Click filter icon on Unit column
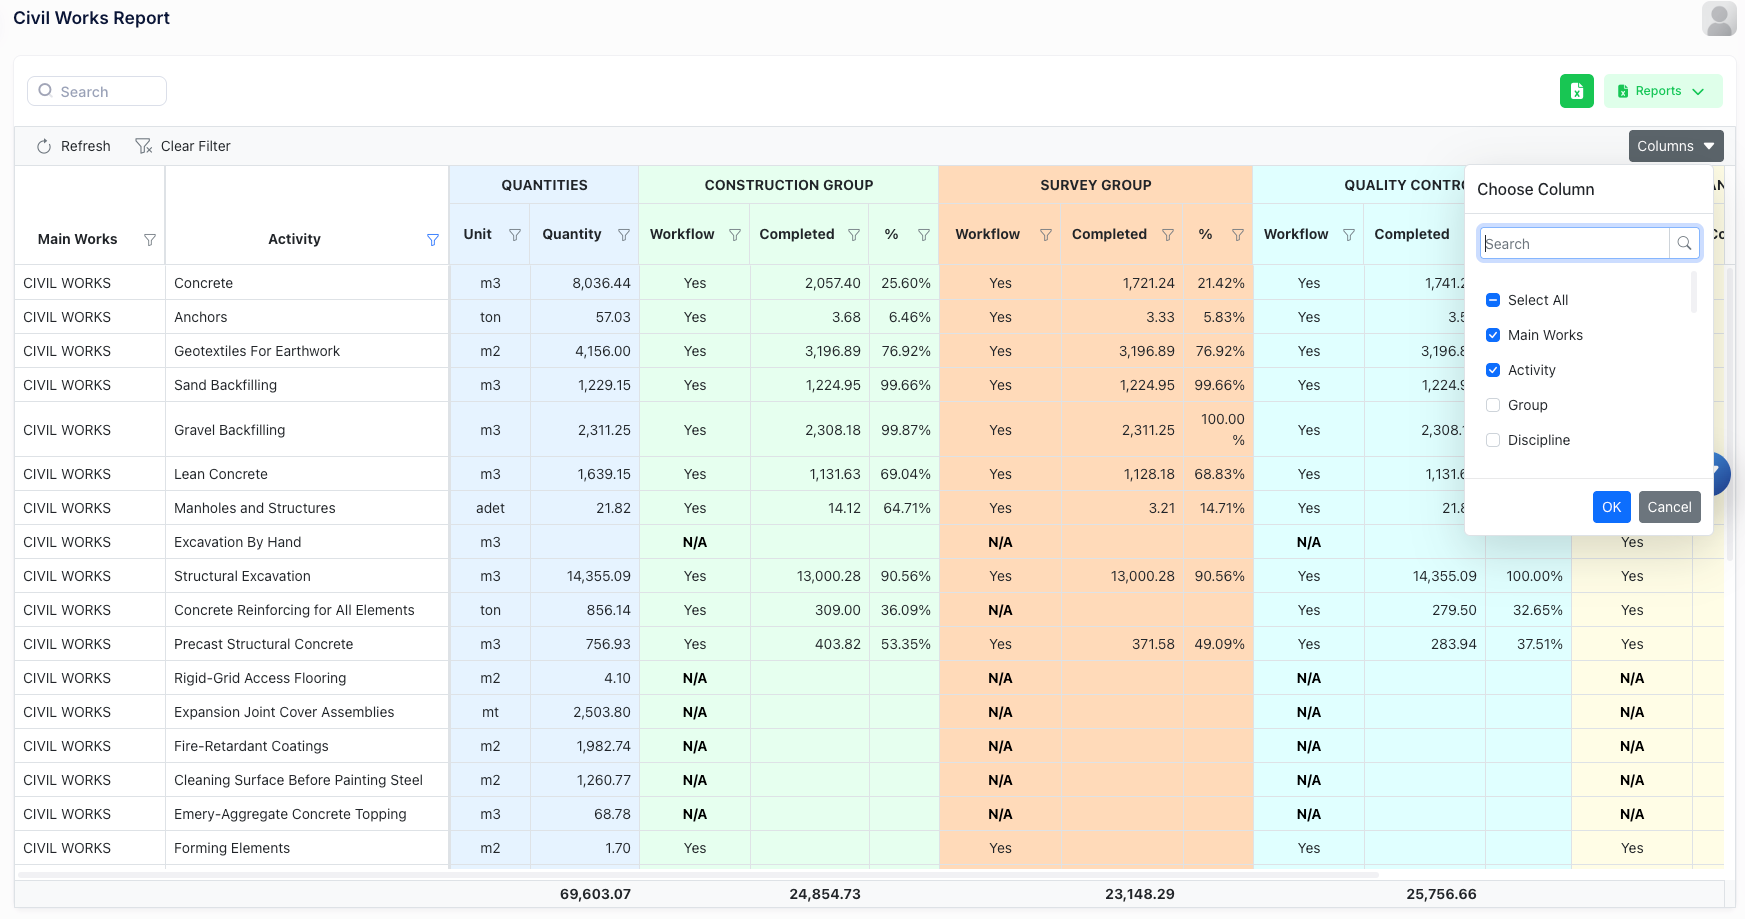Screen dimensions: 1745x919 pyautogui.click(x=515, y=235)
